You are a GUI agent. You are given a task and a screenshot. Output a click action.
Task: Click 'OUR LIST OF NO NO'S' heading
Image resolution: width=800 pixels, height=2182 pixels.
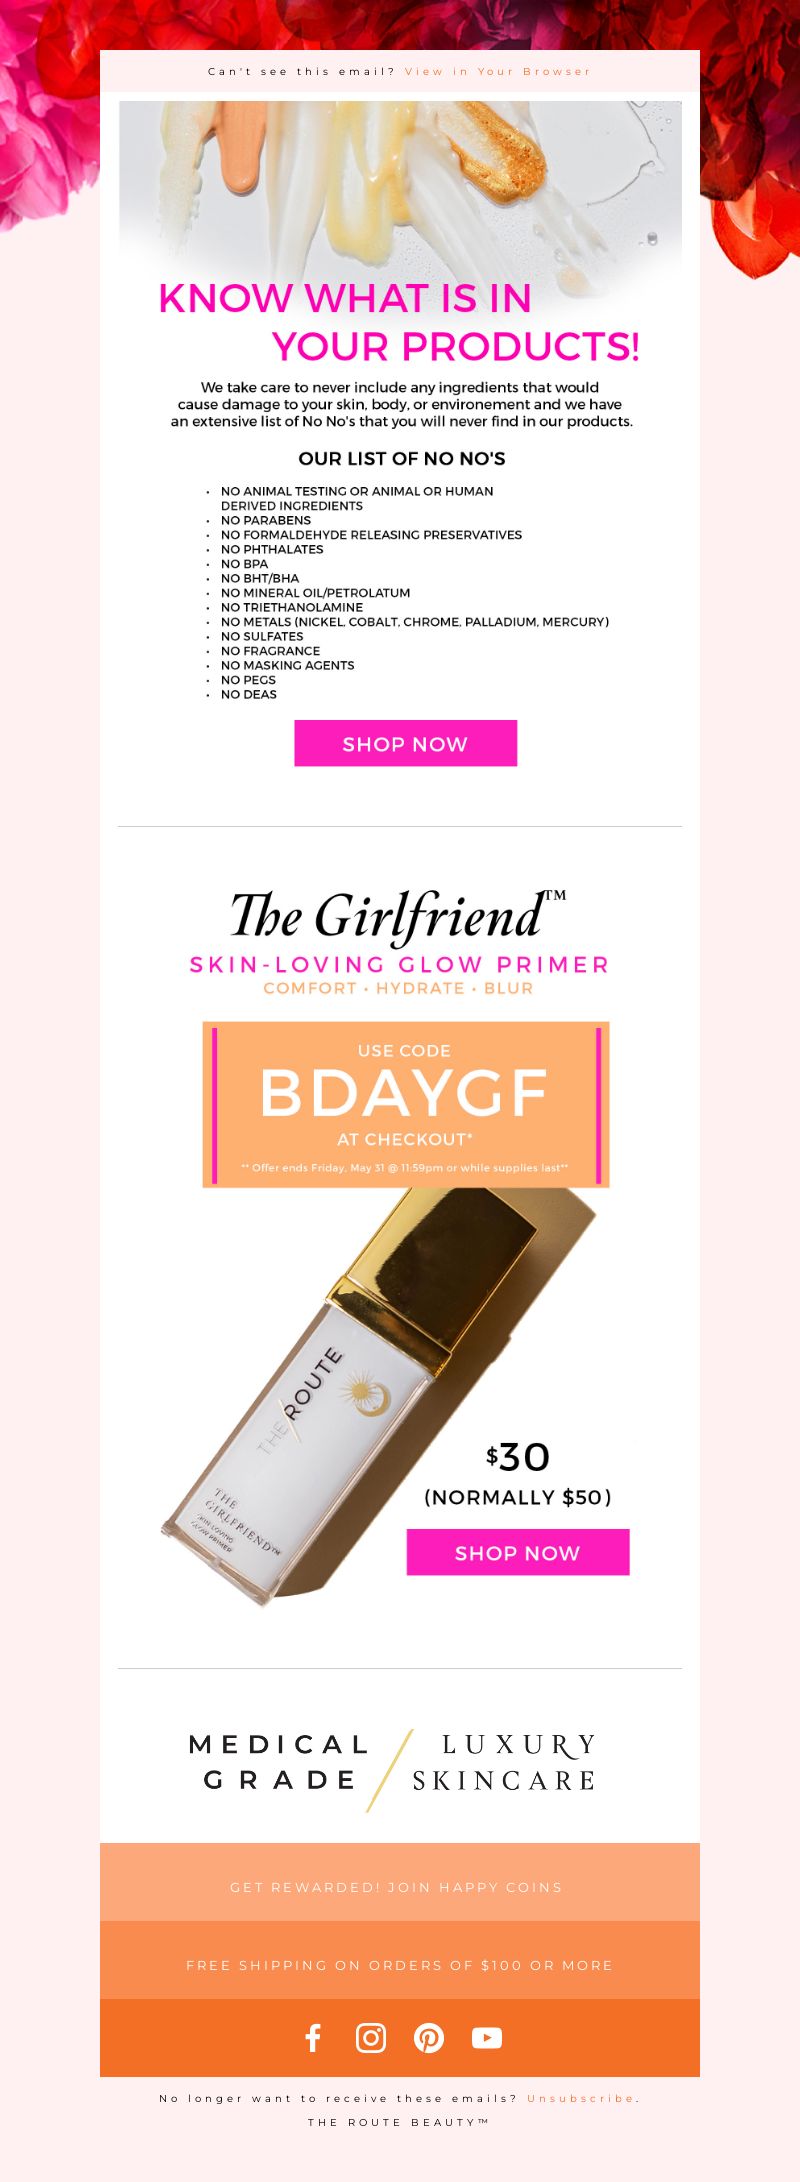coord(402,459)
